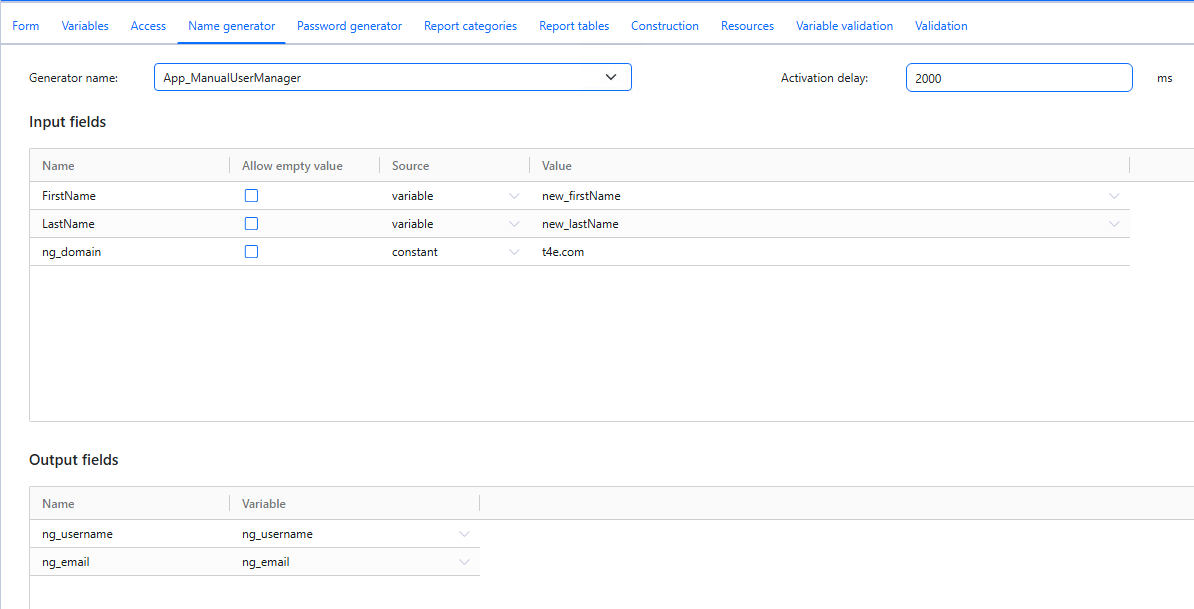The image size is (1194, 609).
Task: Switch to the Variables tab
Action: click(x=85, y=26)
